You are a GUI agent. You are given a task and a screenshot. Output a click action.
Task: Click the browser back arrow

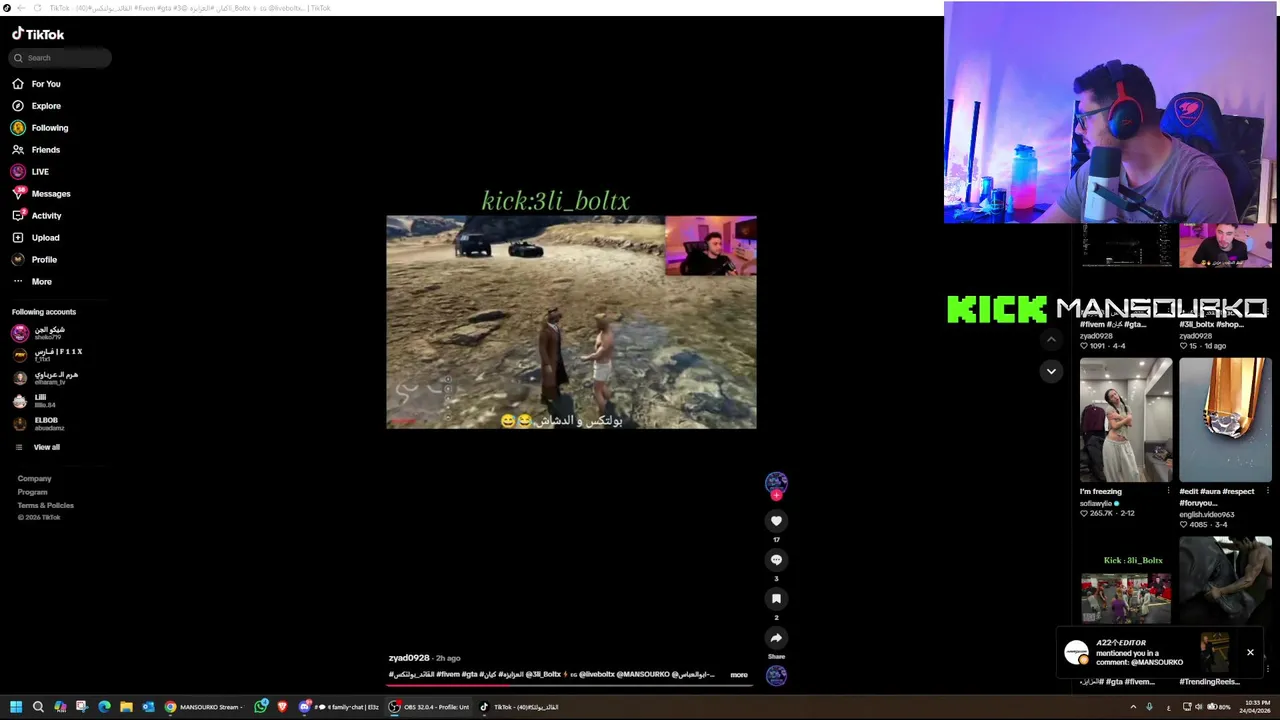pyautogui.click(x=21, y=8)
